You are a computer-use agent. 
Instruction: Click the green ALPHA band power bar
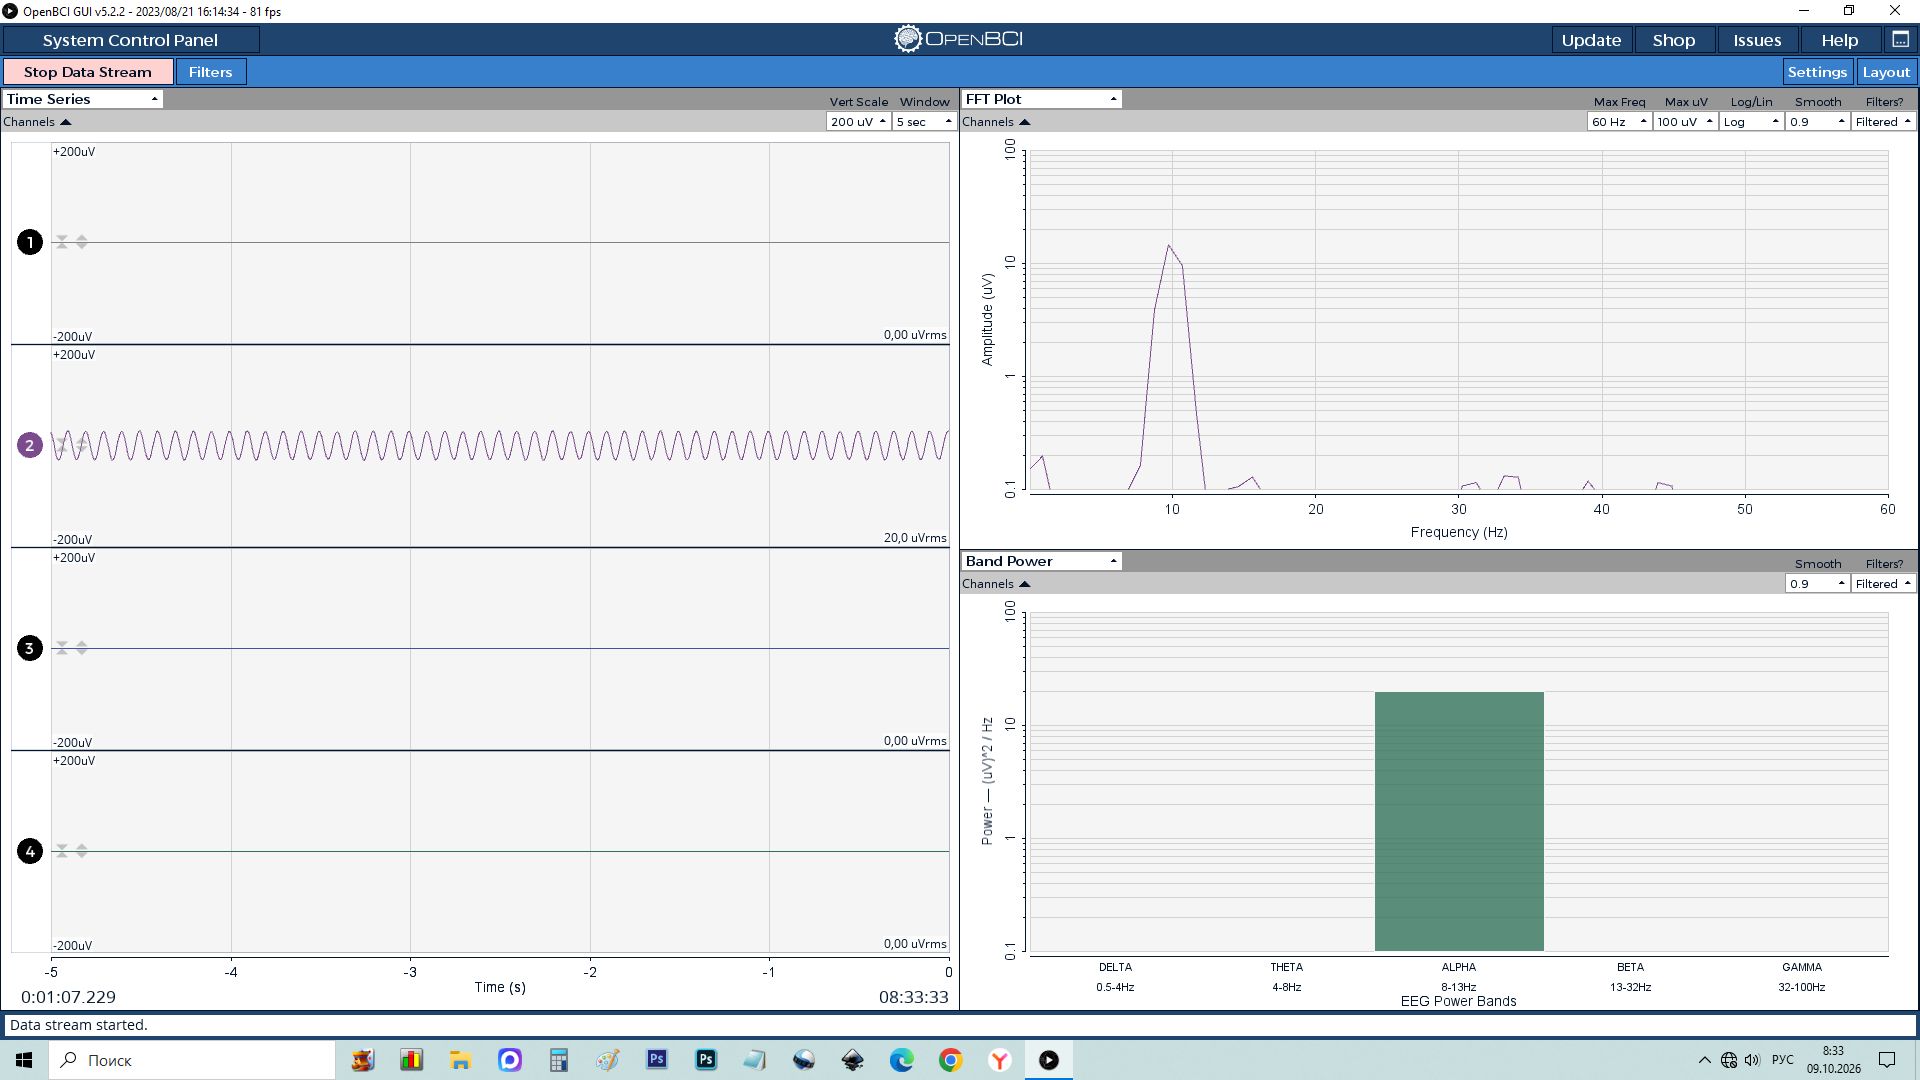[1459, 821]
